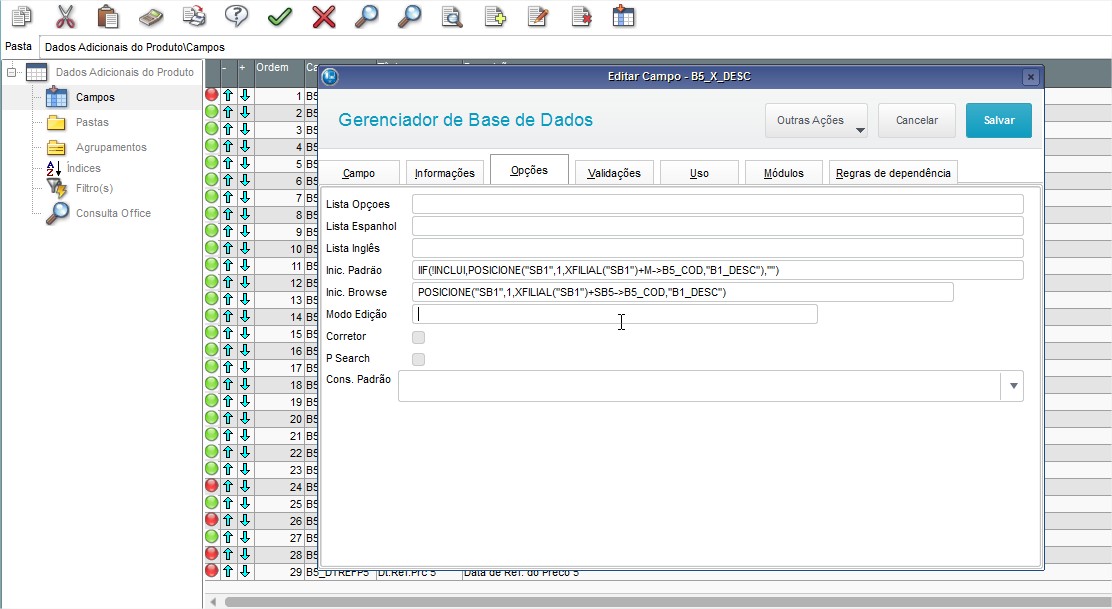The width and height of the screenshot is (1112, 609).
Task: Click the red status circle on row 1
Action: point(211,94)
